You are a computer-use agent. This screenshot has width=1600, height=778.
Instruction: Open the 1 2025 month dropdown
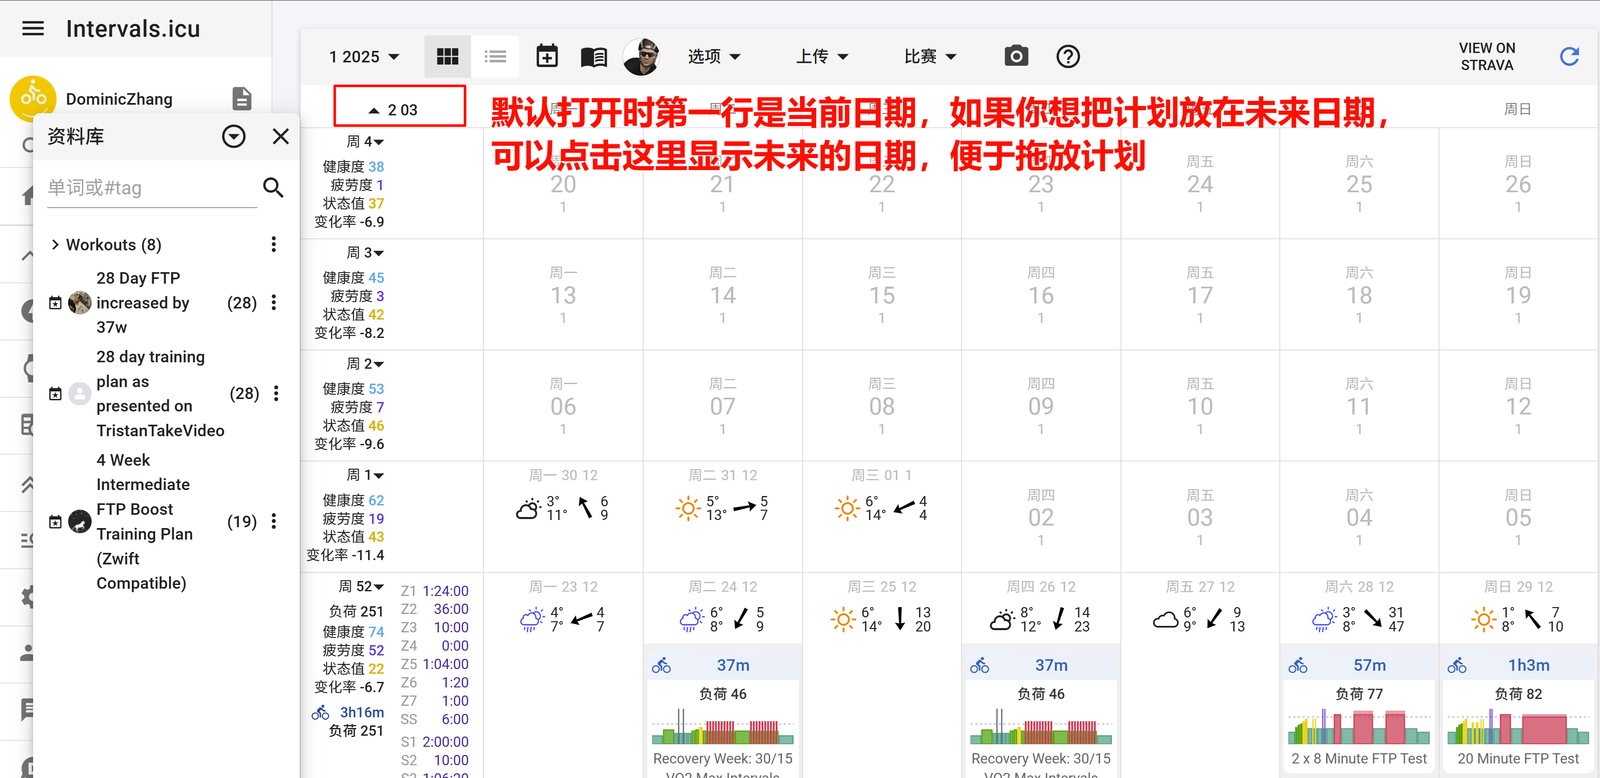pos(364,57)
